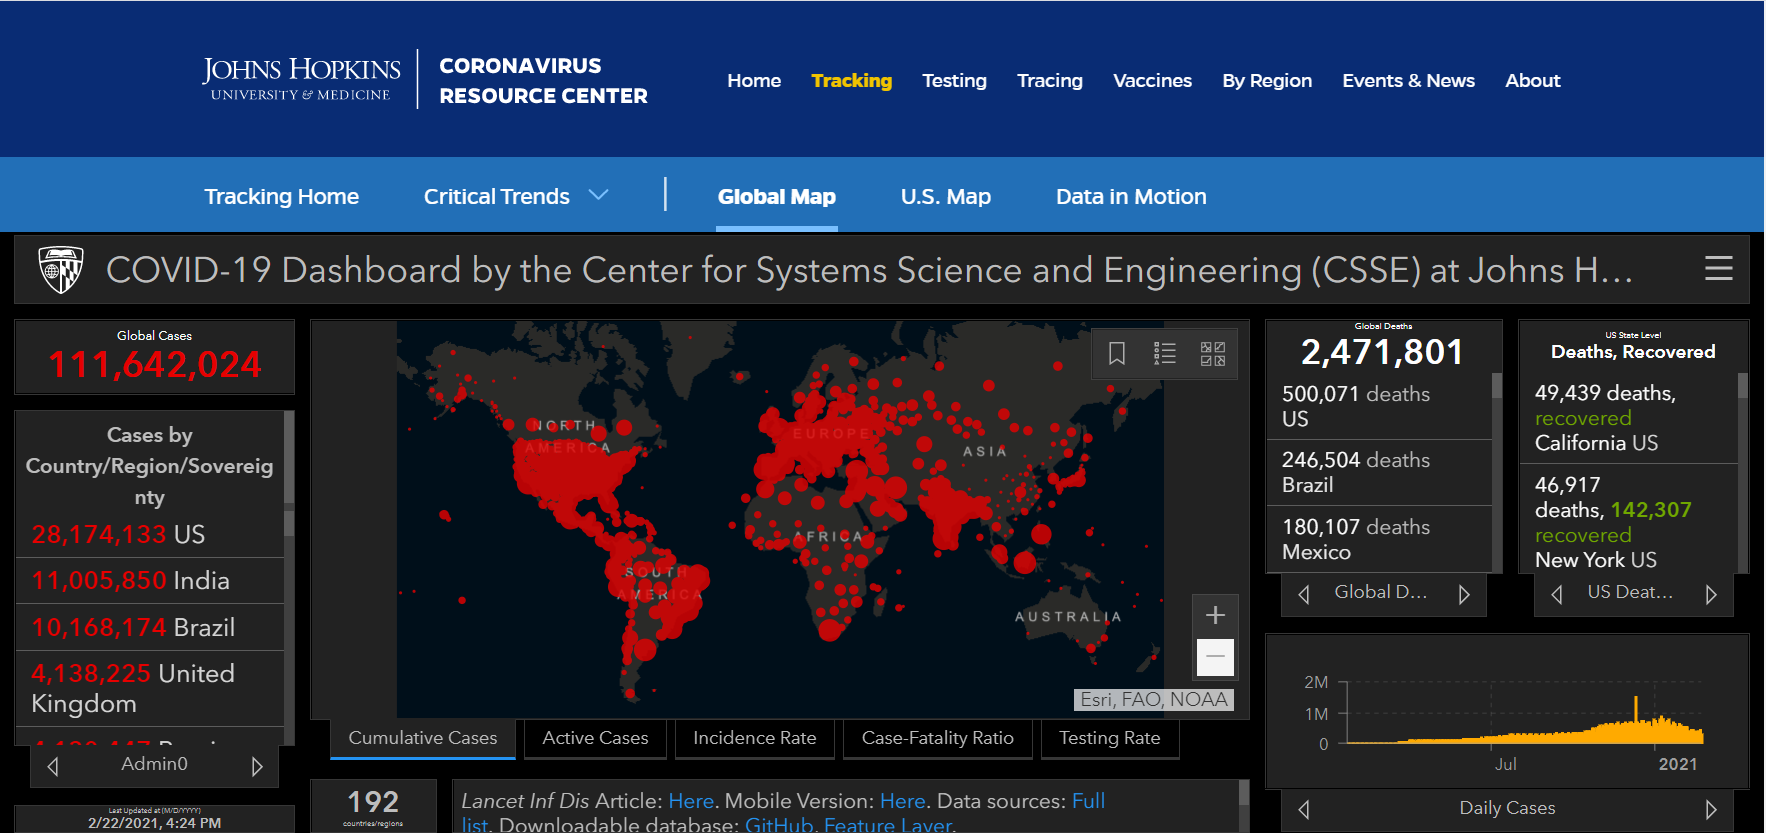Click the Global Cases total 111,642,024
1766x833 pixels.
click(155, 365)
